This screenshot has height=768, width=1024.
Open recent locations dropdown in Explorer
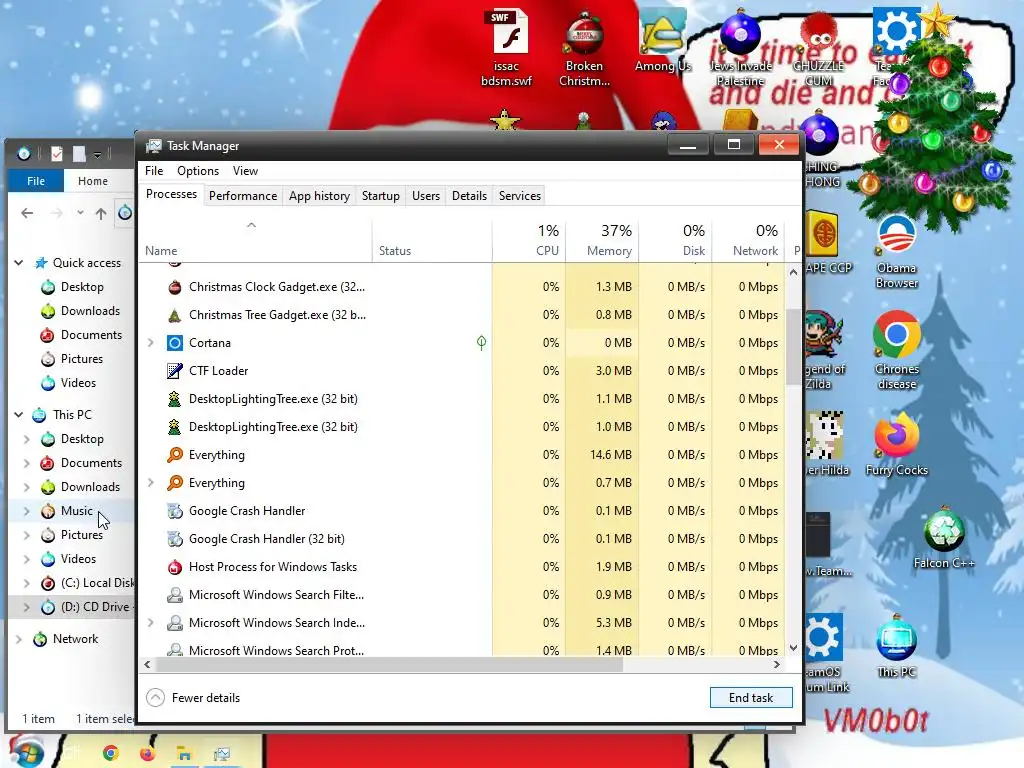click(x=80, y=213)
